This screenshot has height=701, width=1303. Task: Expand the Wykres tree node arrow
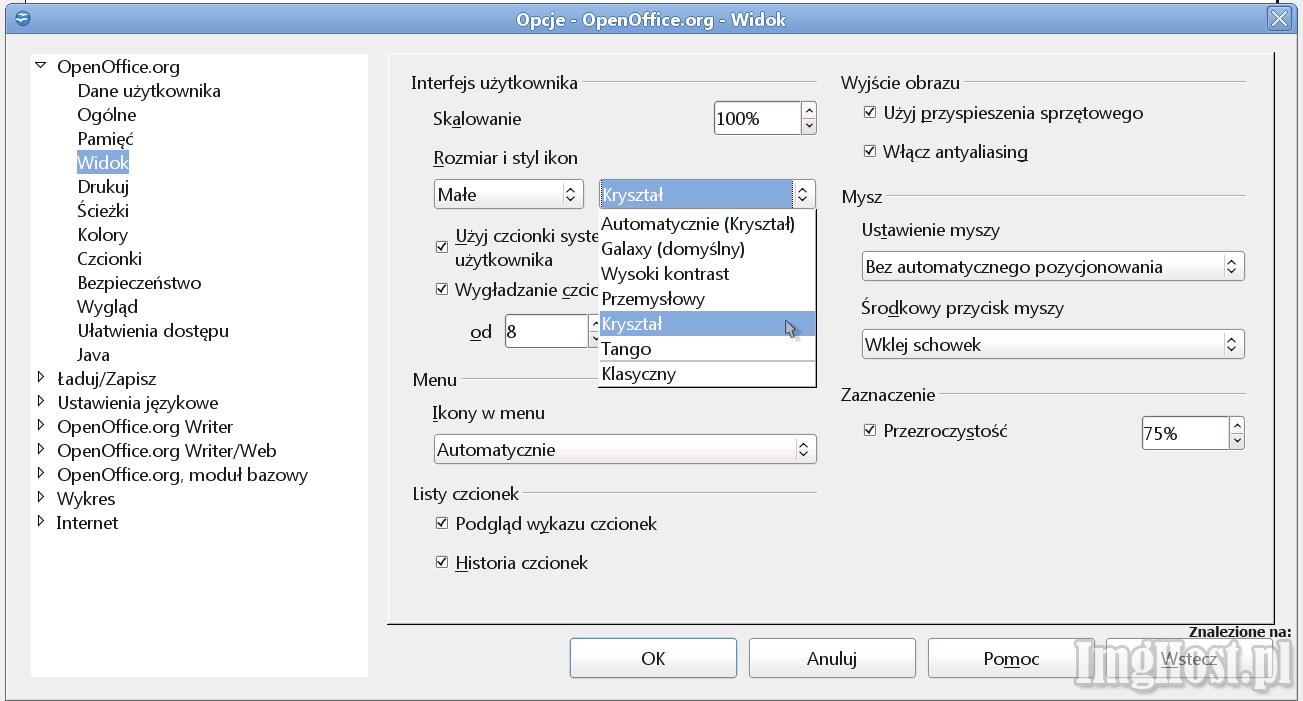pyautogui.click(x=41, y=498)
